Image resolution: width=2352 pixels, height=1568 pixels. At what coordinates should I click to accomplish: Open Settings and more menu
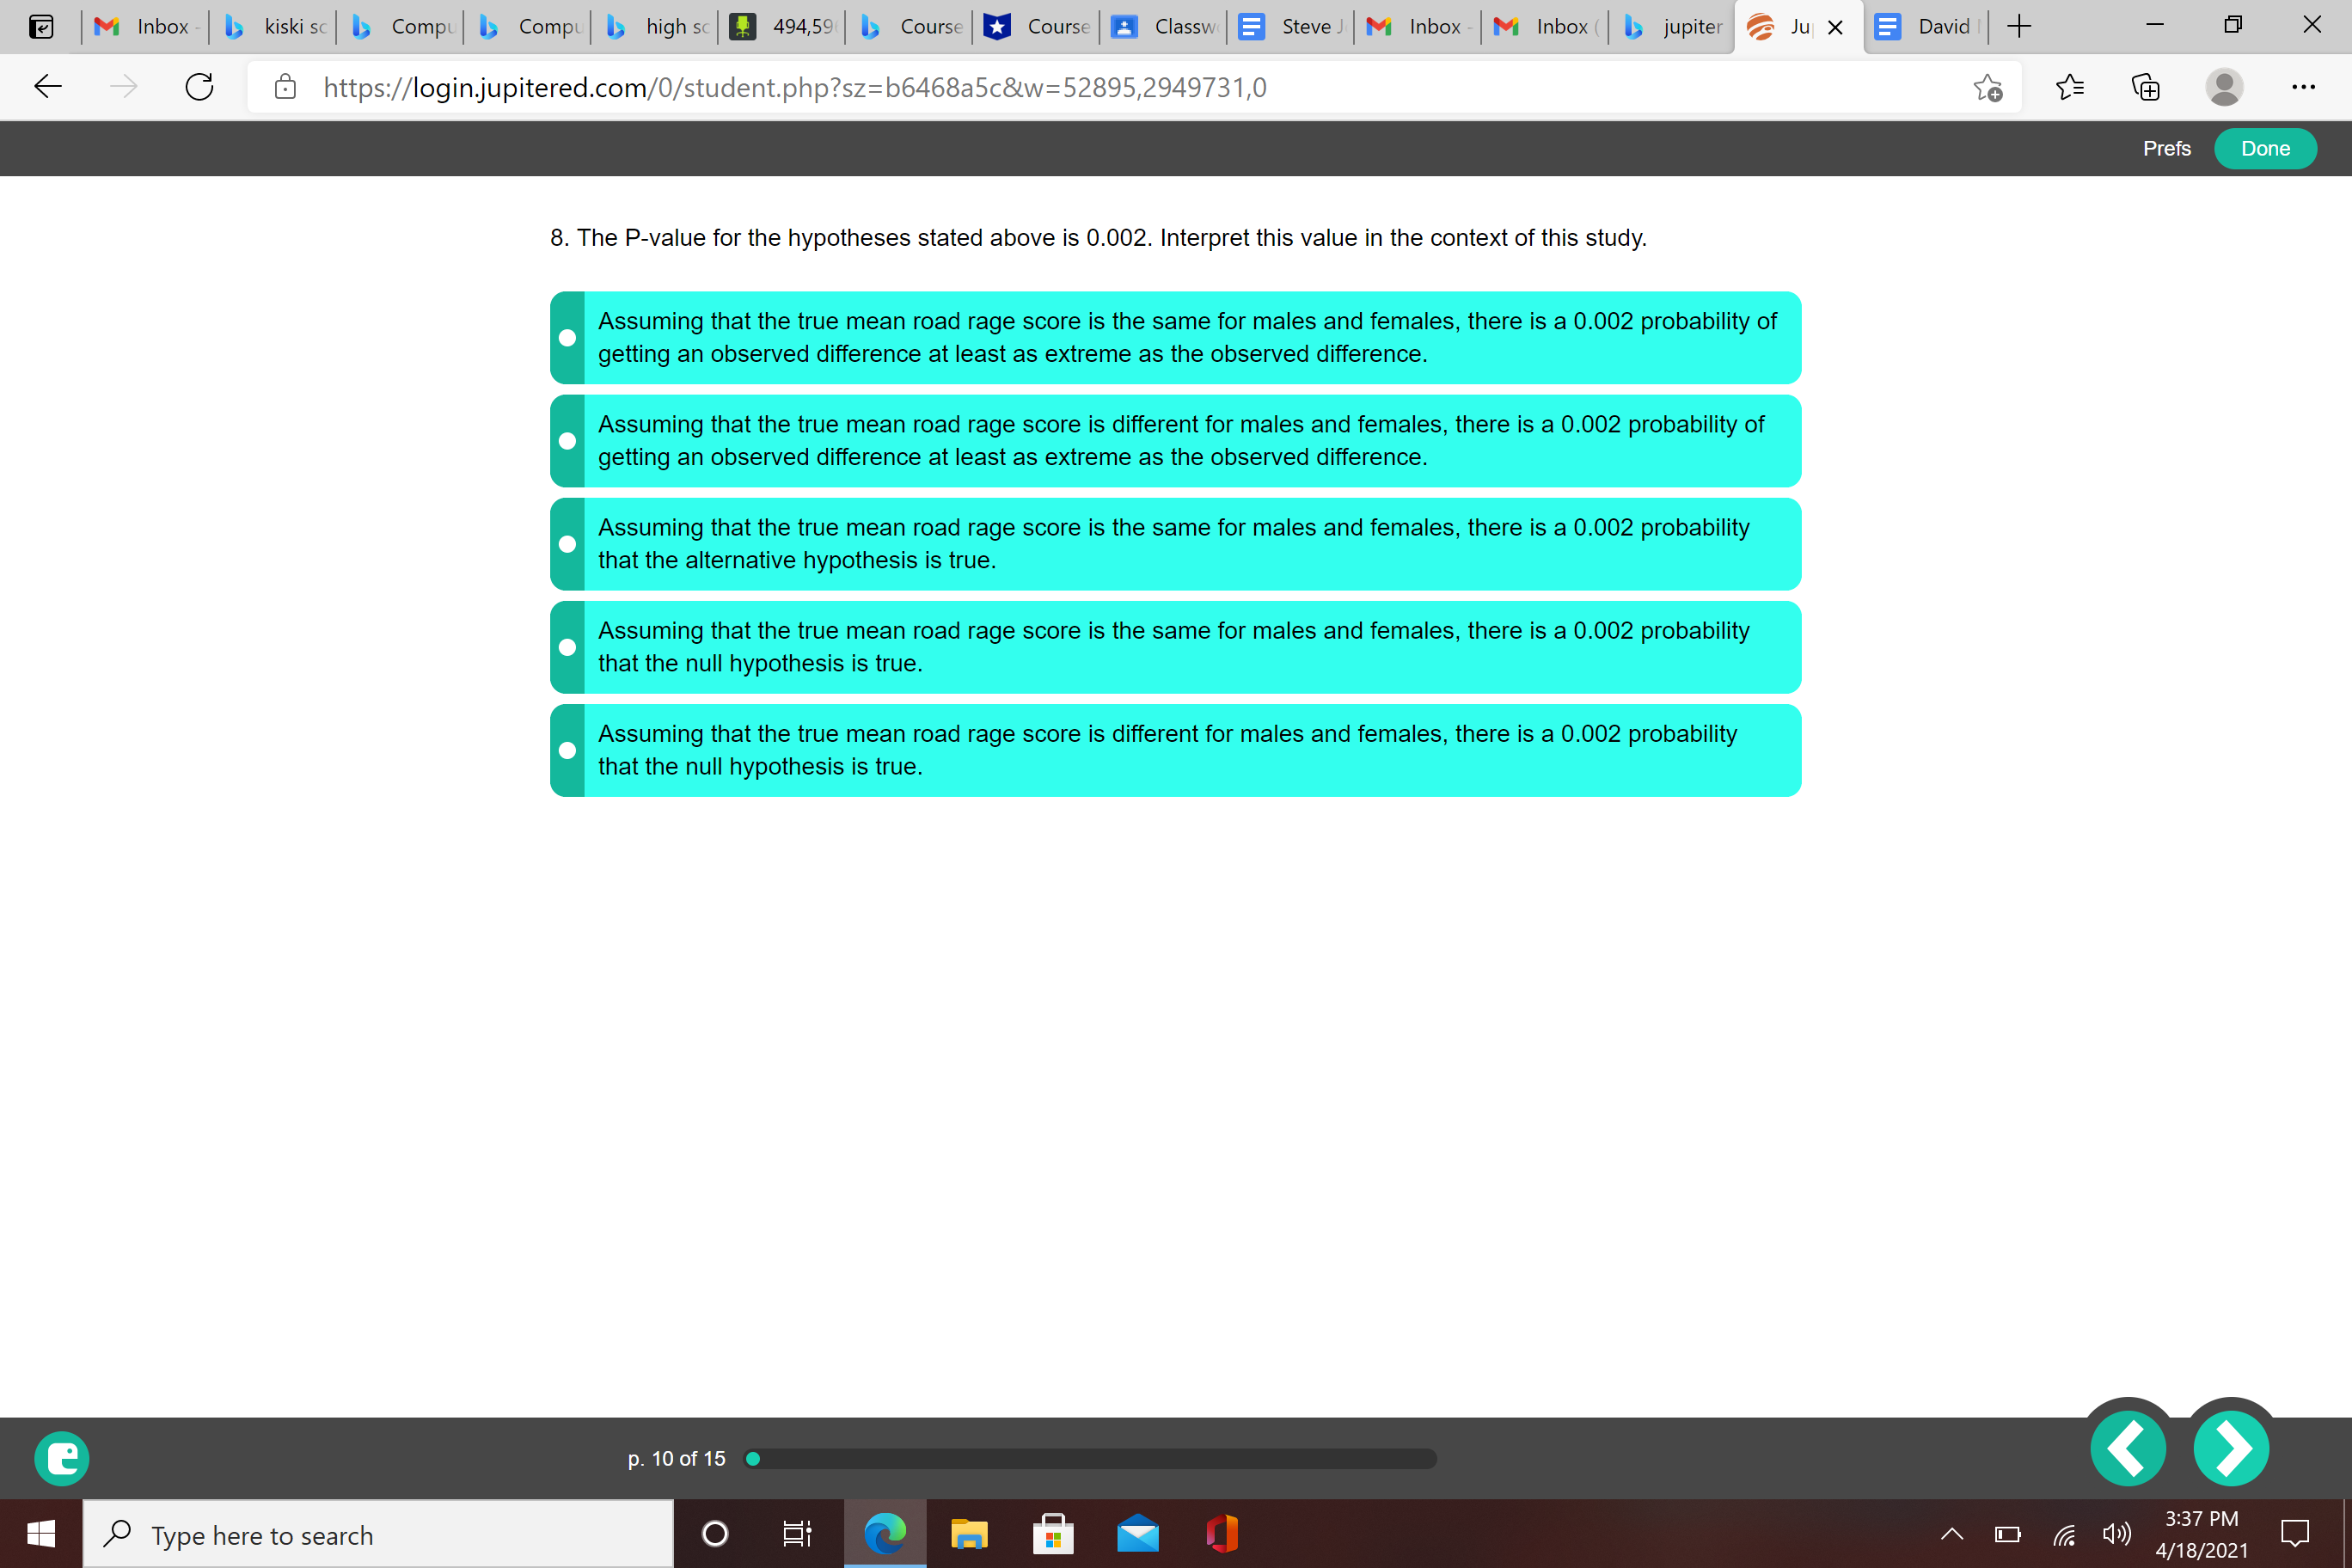[2303, 88]
